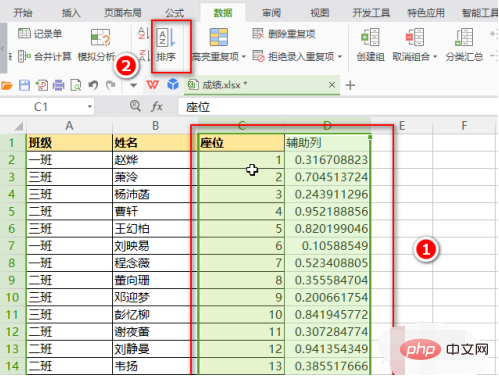Add a new document tab with plus

[350, 85]
